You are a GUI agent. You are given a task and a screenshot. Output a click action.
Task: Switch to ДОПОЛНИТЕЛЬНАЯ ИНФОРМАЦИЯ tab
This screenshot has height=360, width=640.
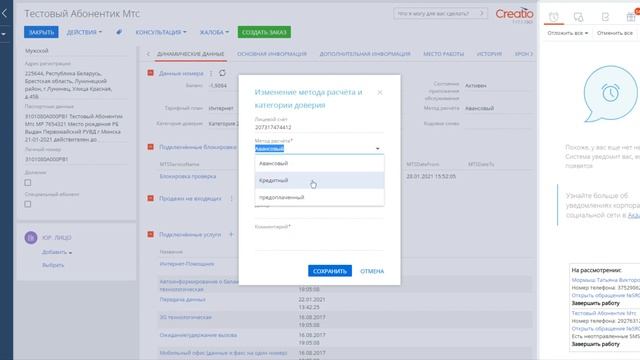(365, 54)
